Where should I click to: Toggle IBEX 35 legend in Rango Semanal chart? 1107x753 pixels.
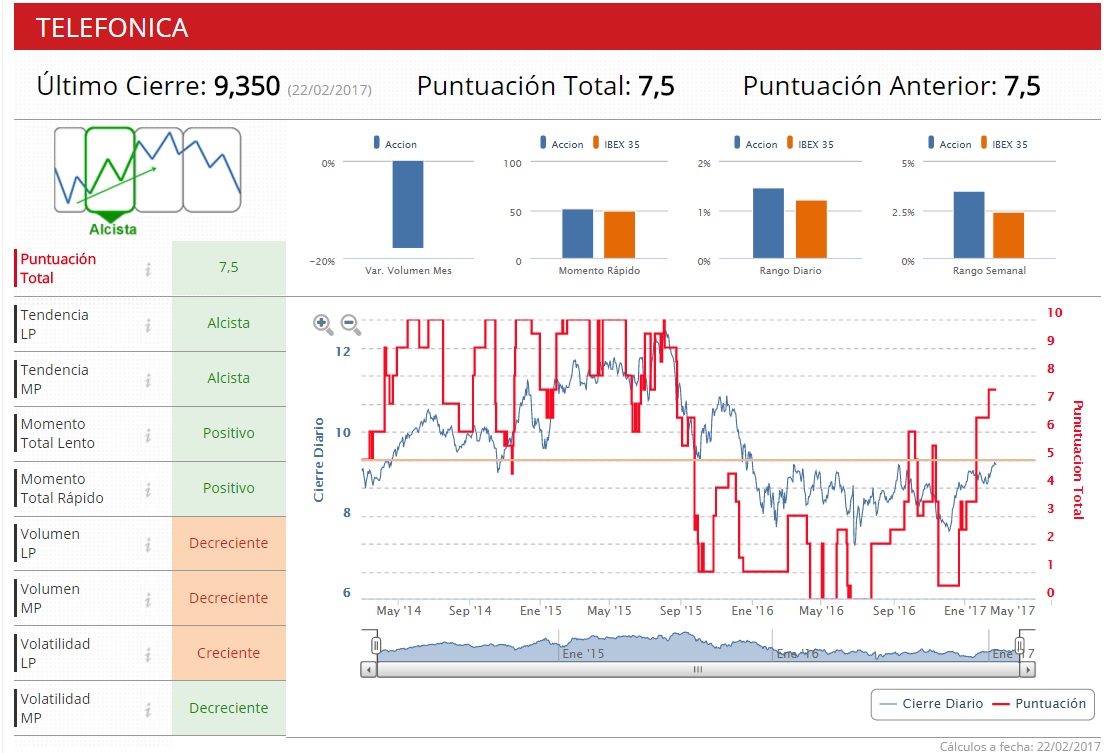pyautogui.click(x=1005, y=143)
